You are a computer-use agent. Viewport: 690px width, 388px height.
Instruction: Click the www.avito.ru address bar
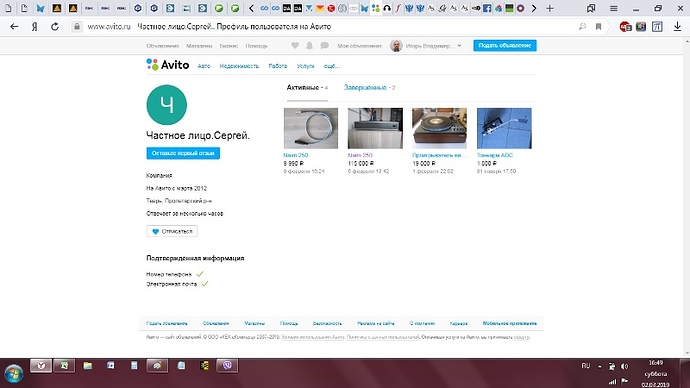[x=109, y=26]
